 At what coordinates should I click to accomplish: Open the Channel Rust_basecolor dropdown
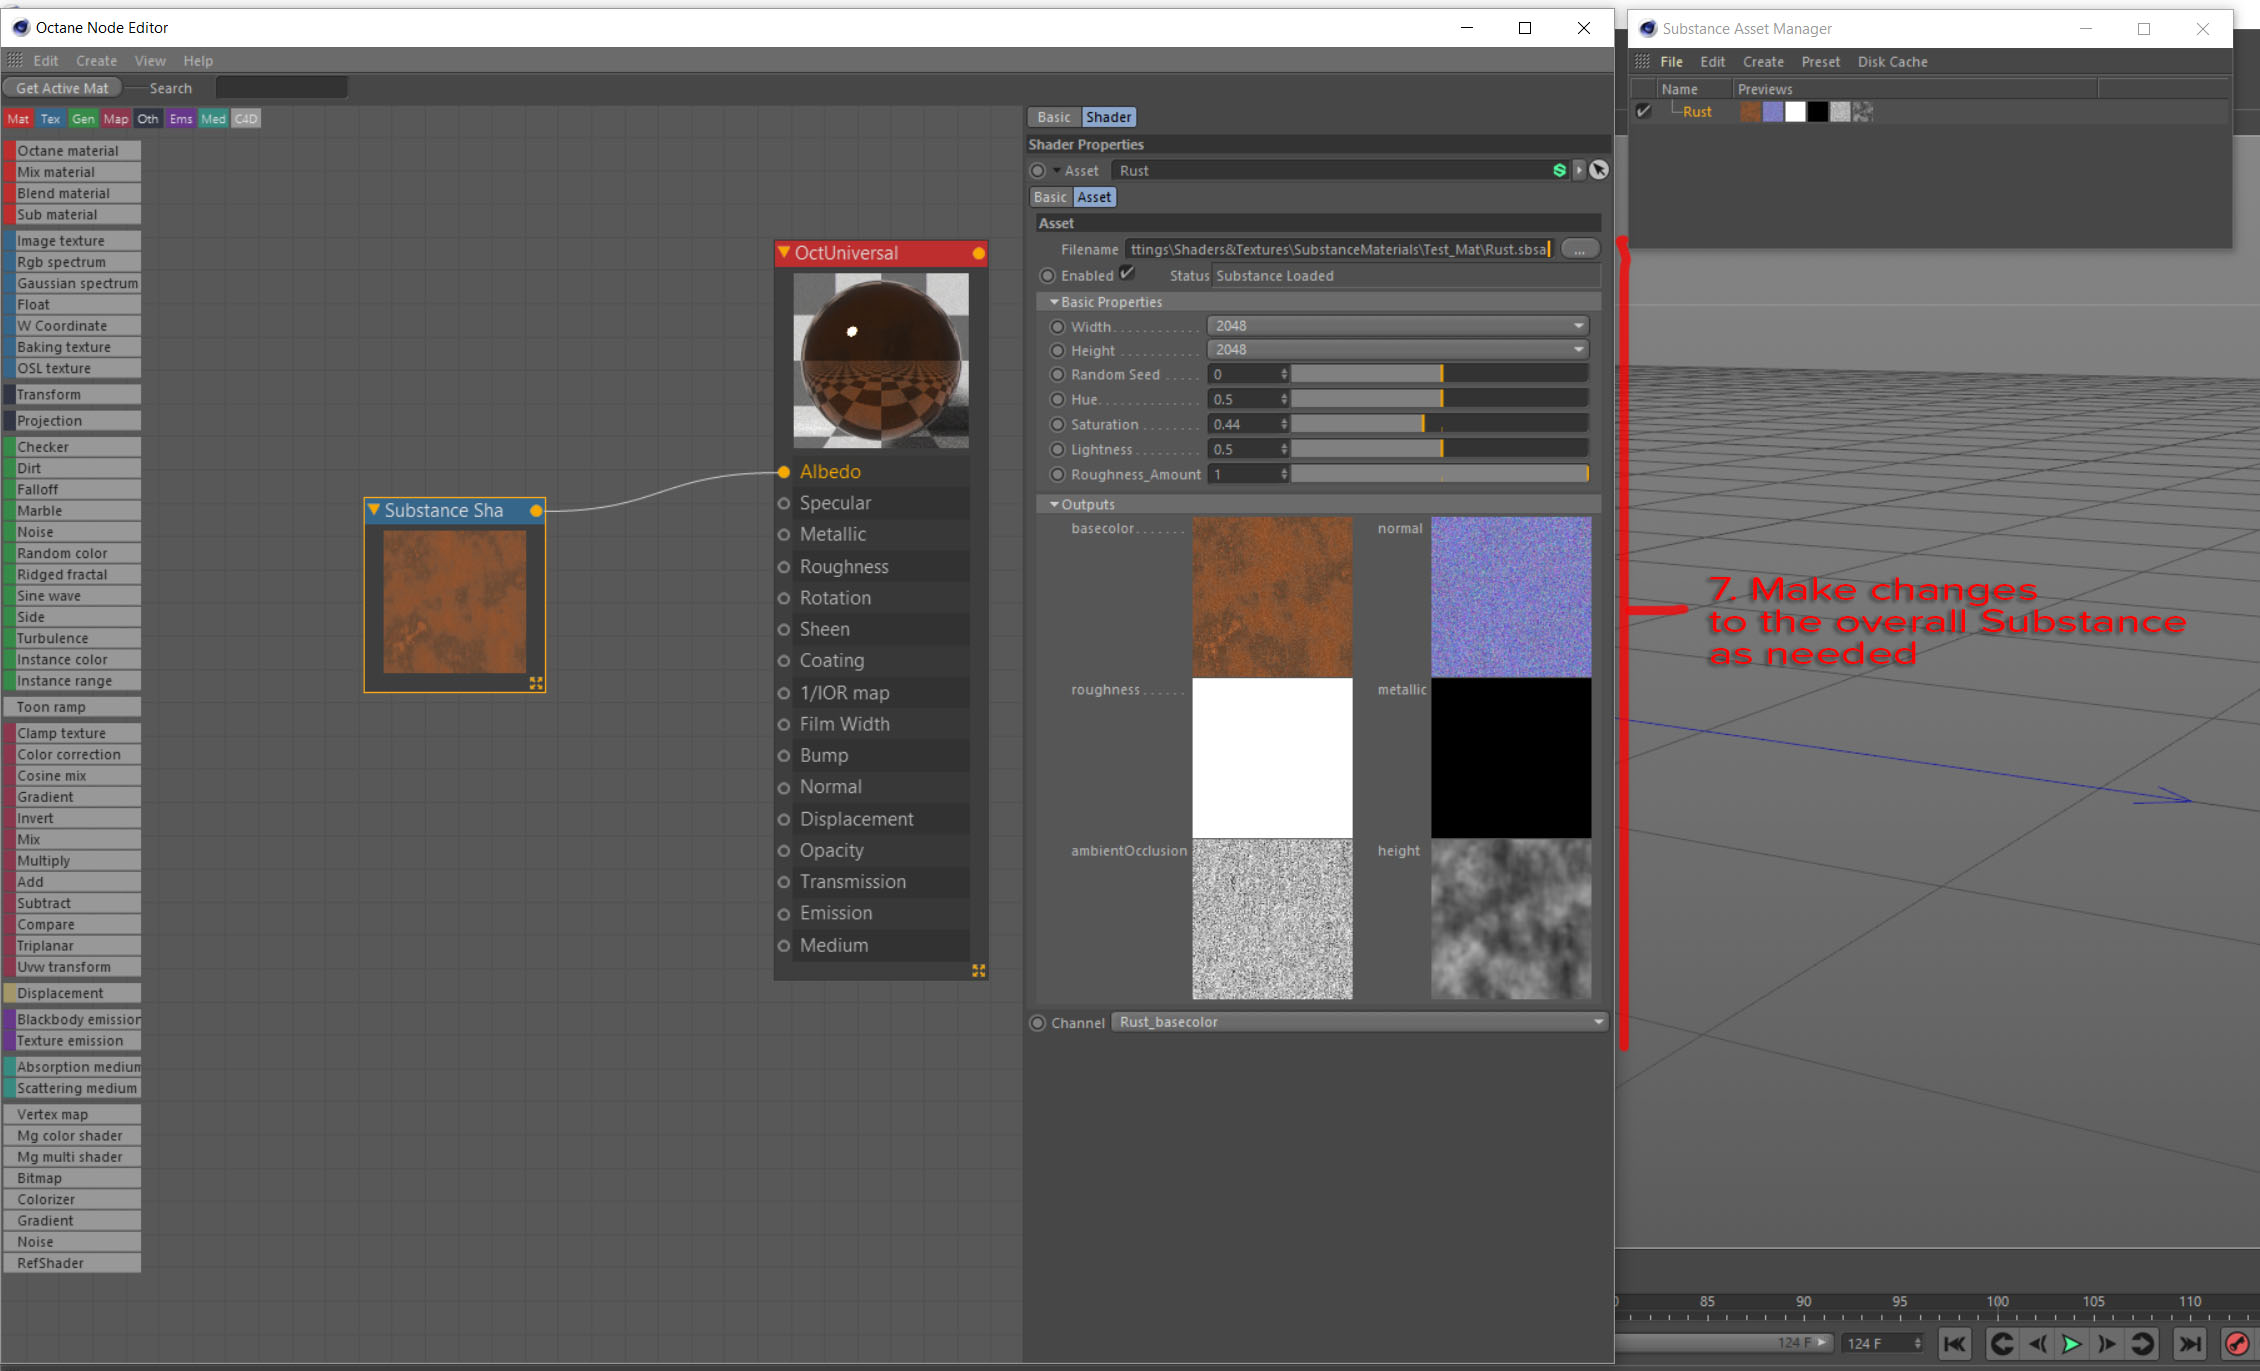click(1358, 1022)
